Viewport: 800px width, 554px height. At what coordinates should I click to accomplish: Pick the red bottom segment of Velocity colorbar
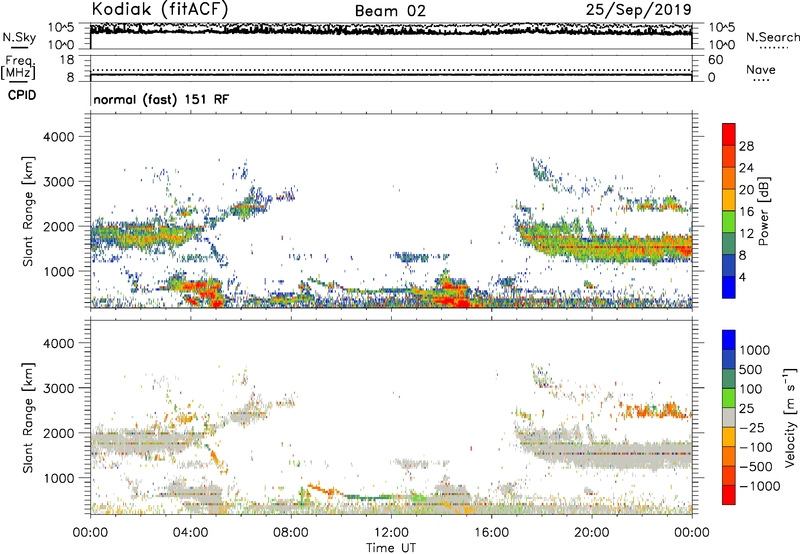point(729,495)
